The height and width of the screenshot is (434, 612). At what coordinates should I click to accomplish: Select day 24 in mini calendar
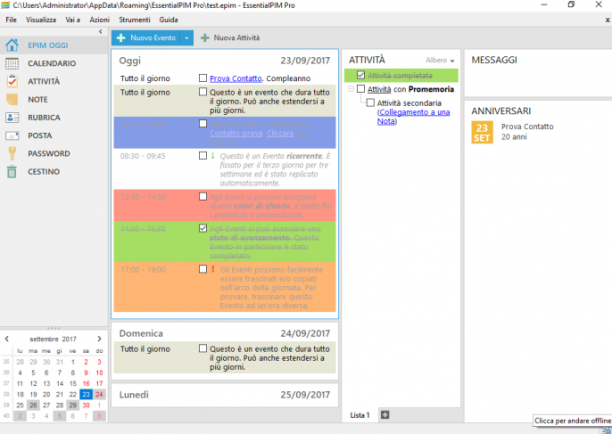(99, 394)
